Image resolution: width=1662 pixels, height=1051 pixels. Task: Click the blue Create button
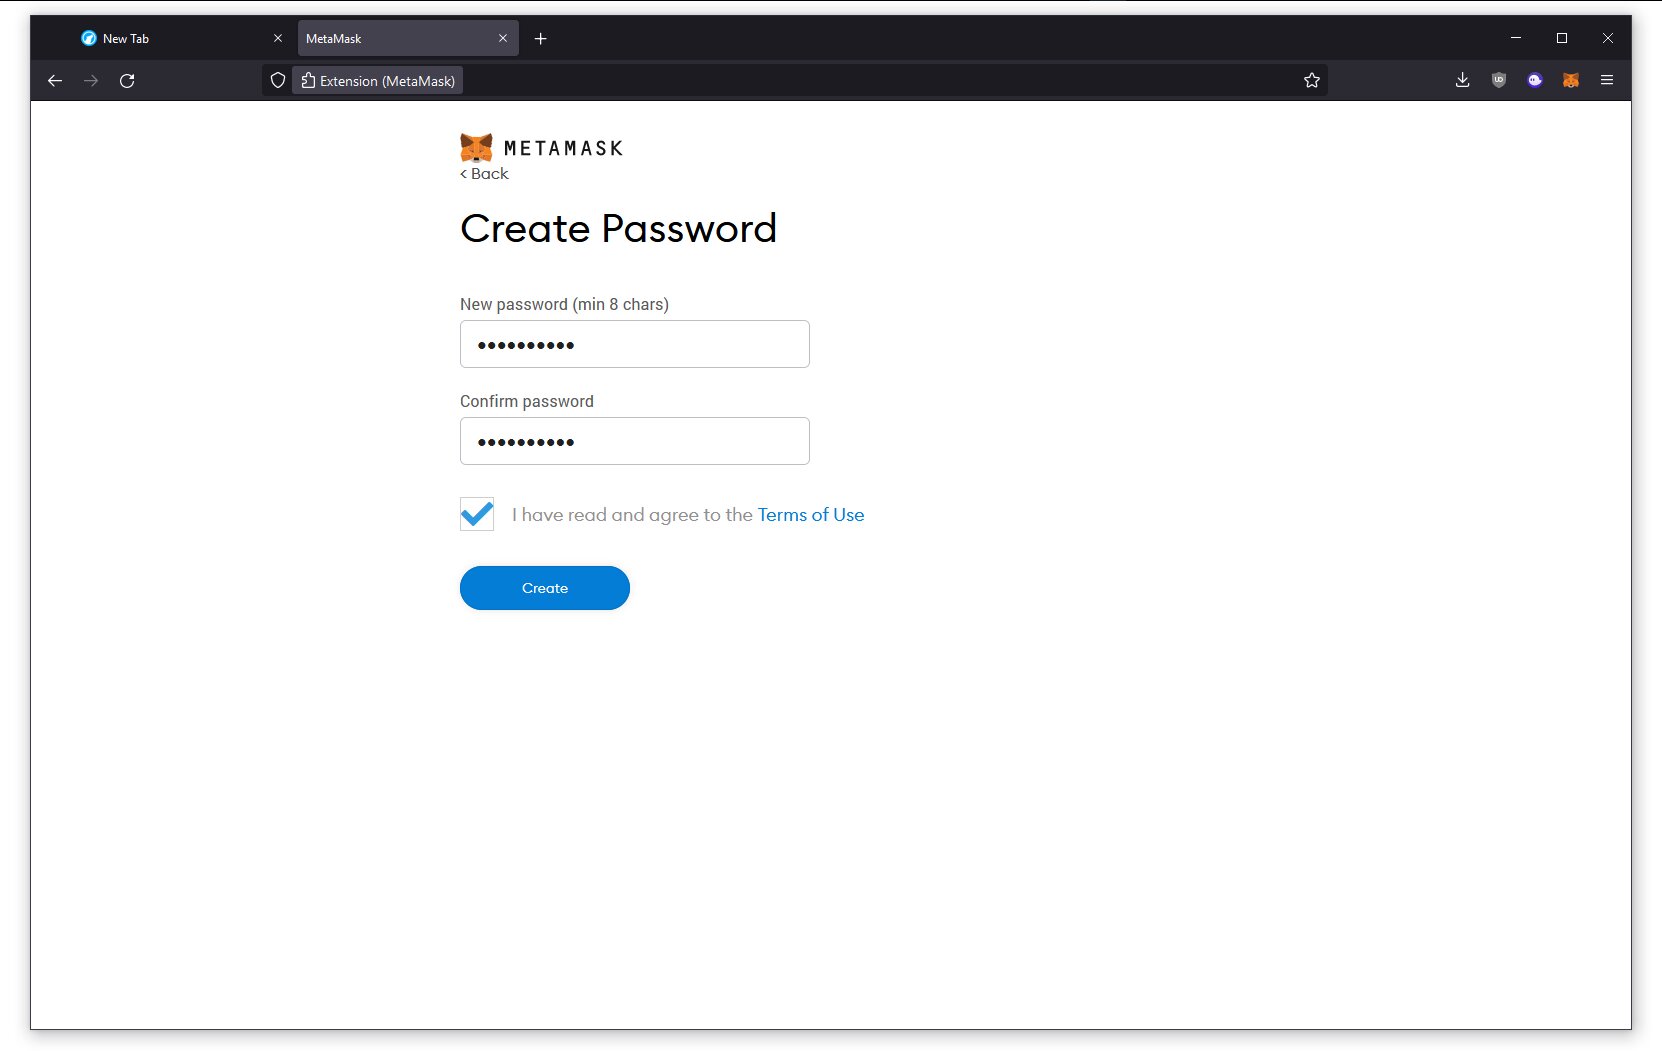[x=545, y=588]
